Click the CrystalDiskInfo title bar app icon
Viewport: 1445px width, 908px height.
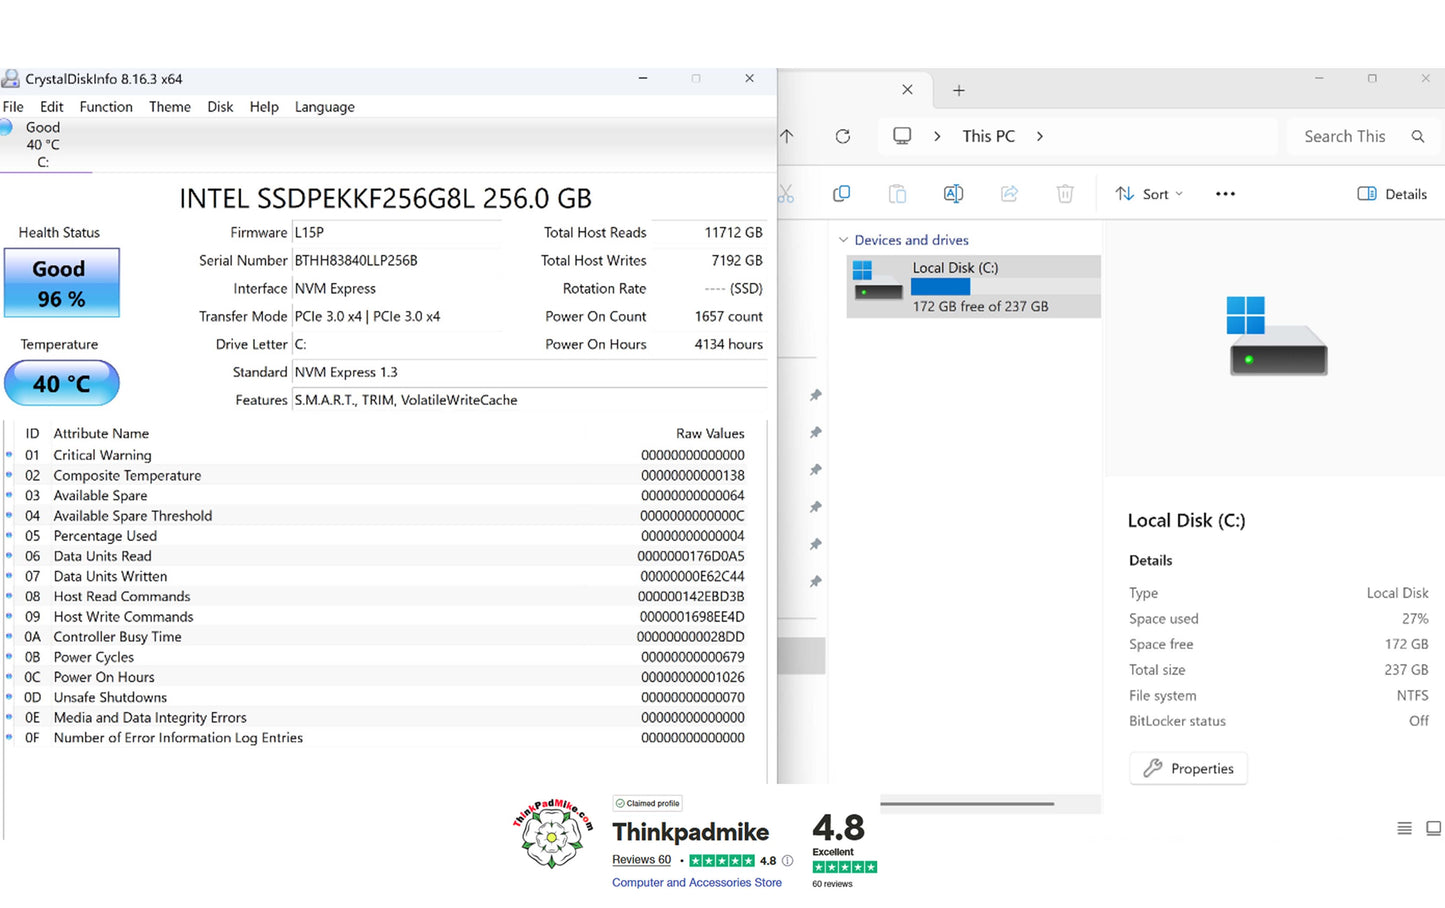(x=11, y=79)
